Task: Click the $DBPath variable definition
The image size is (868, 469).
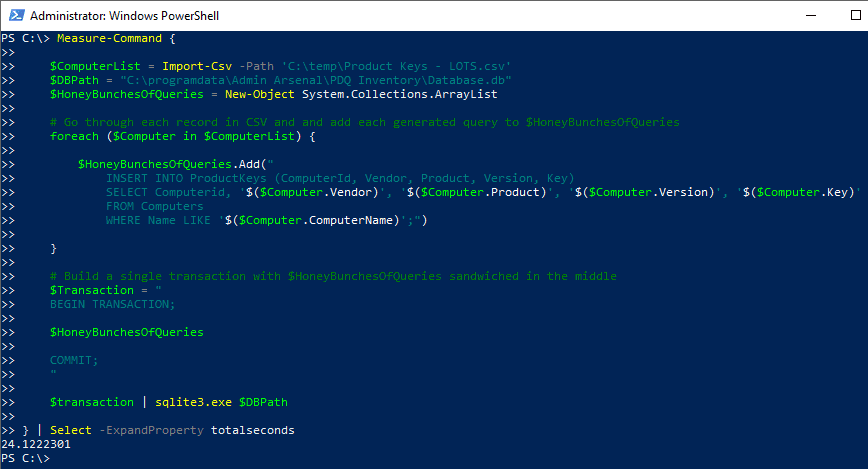Action: [x=74, y=80]
